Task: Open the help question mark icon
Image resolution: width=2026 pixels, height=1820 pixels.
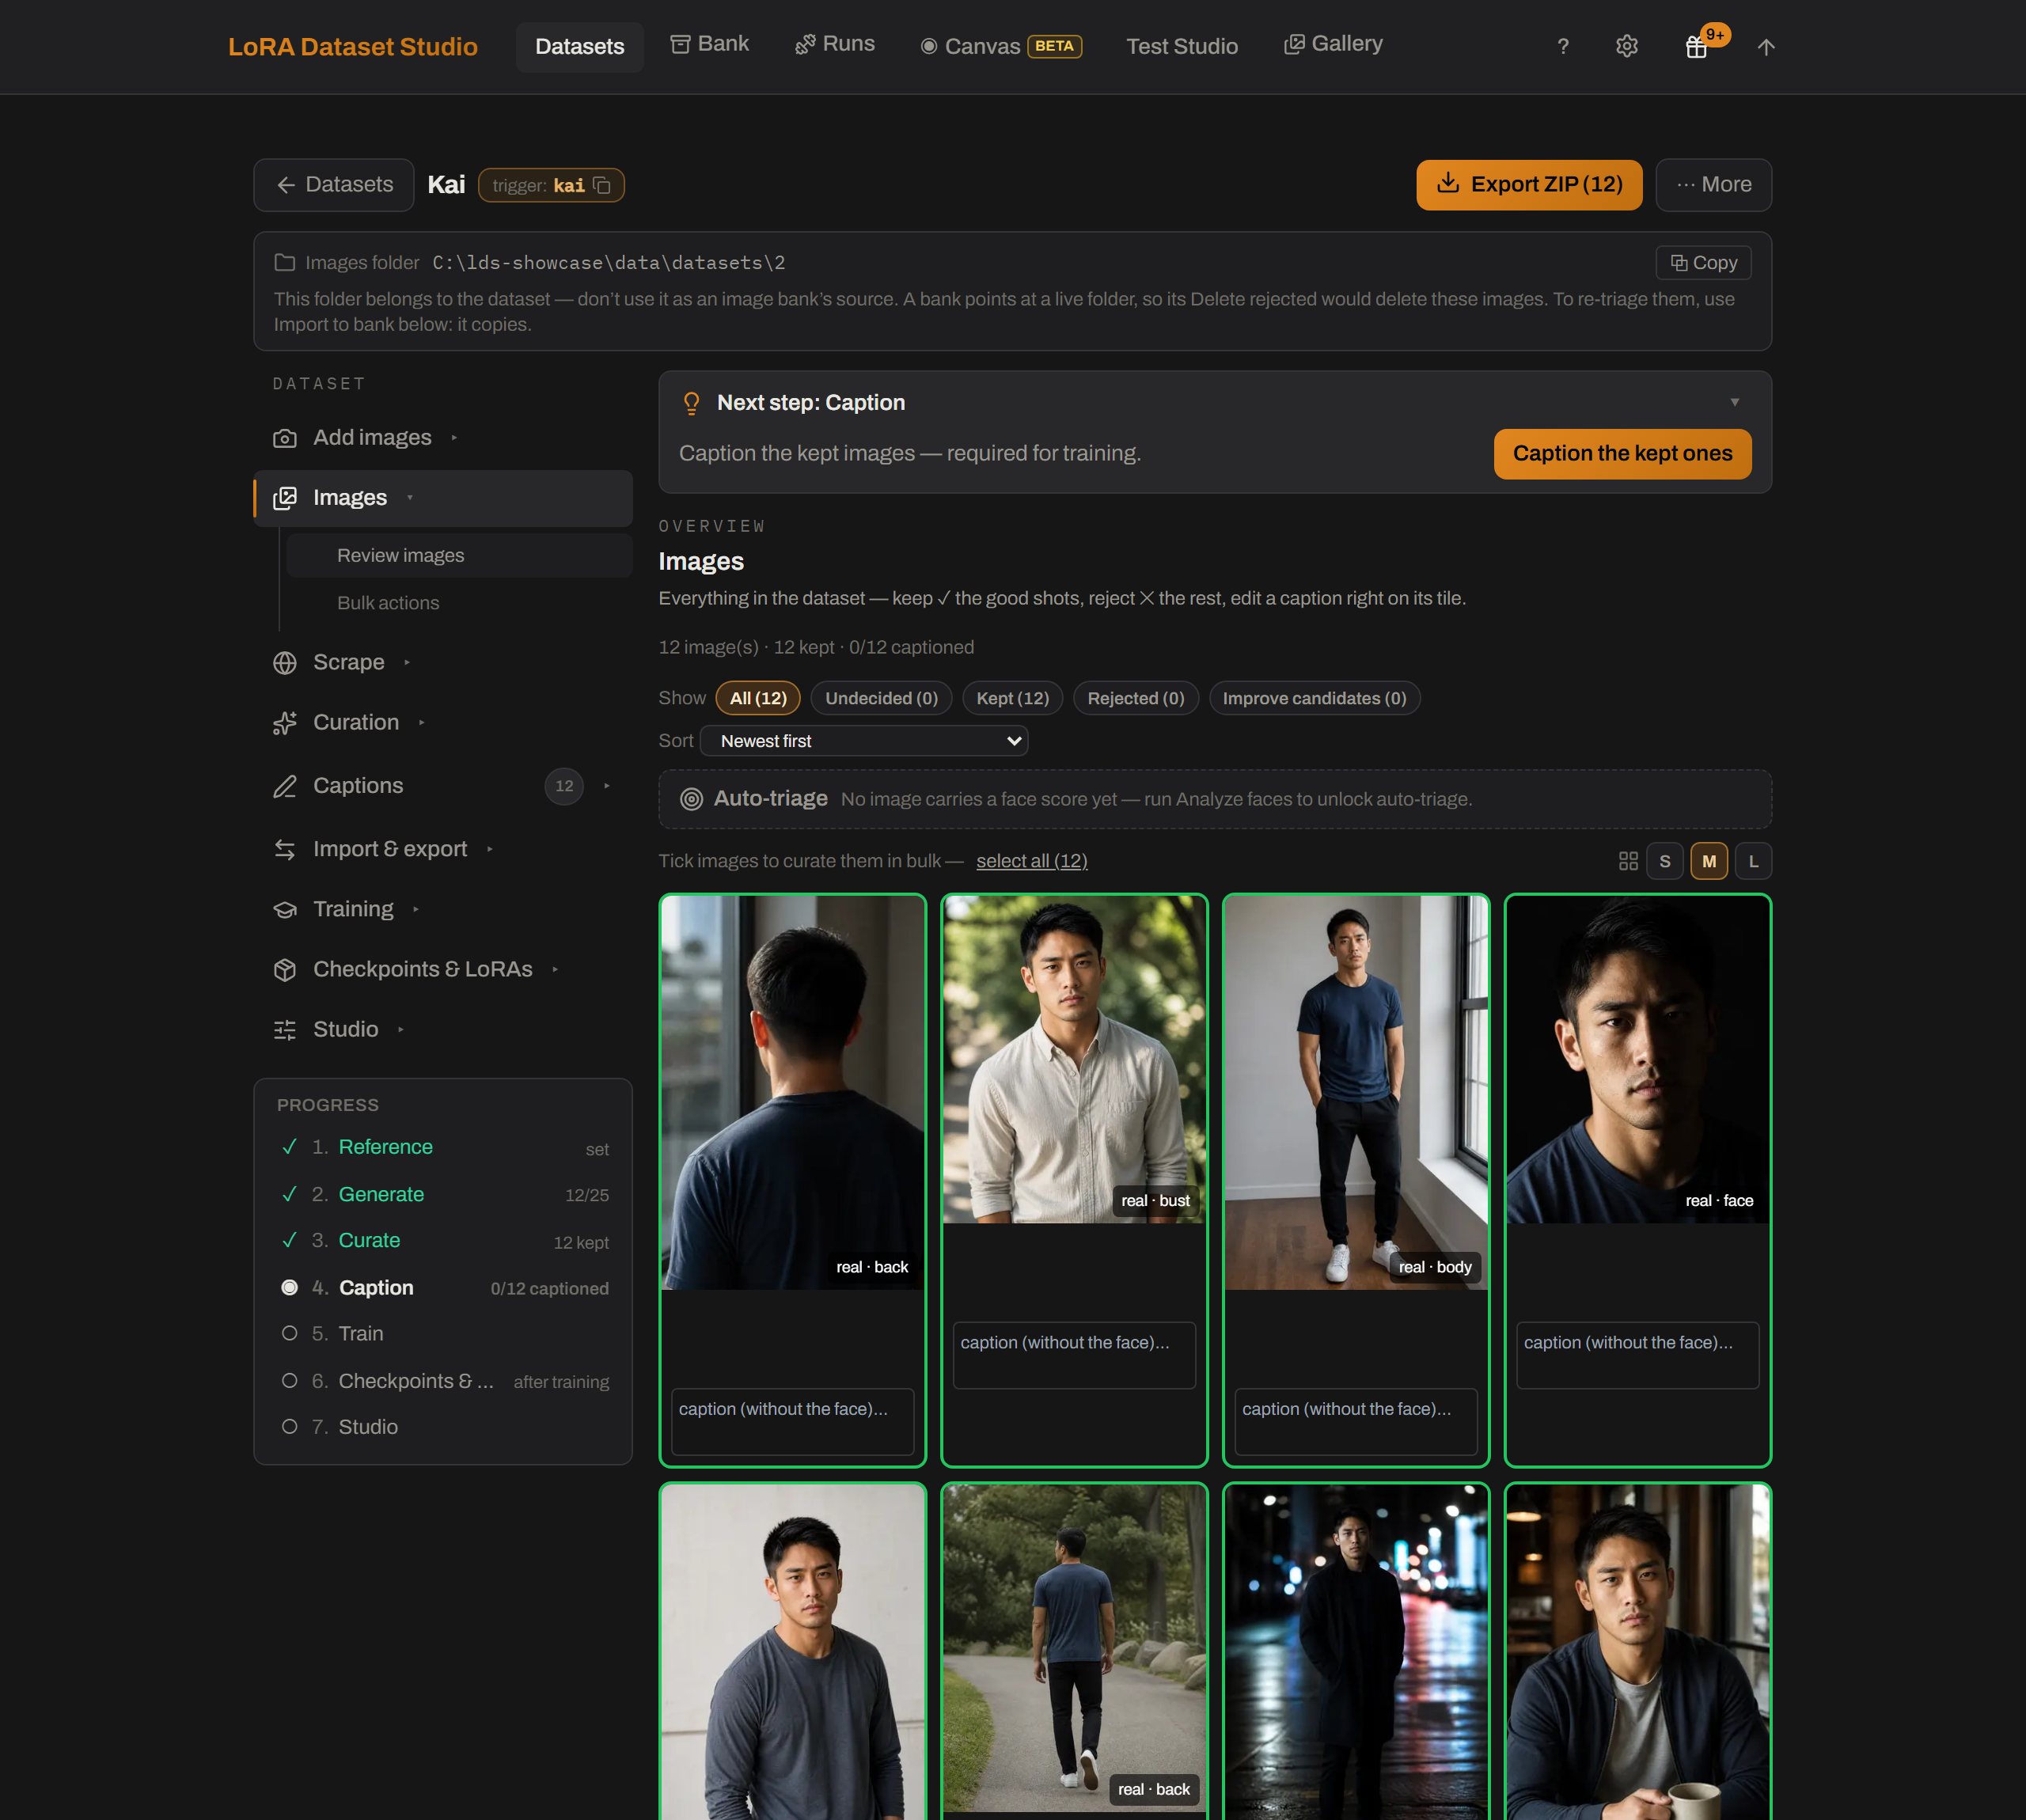Action: [x=1562, y=46]
